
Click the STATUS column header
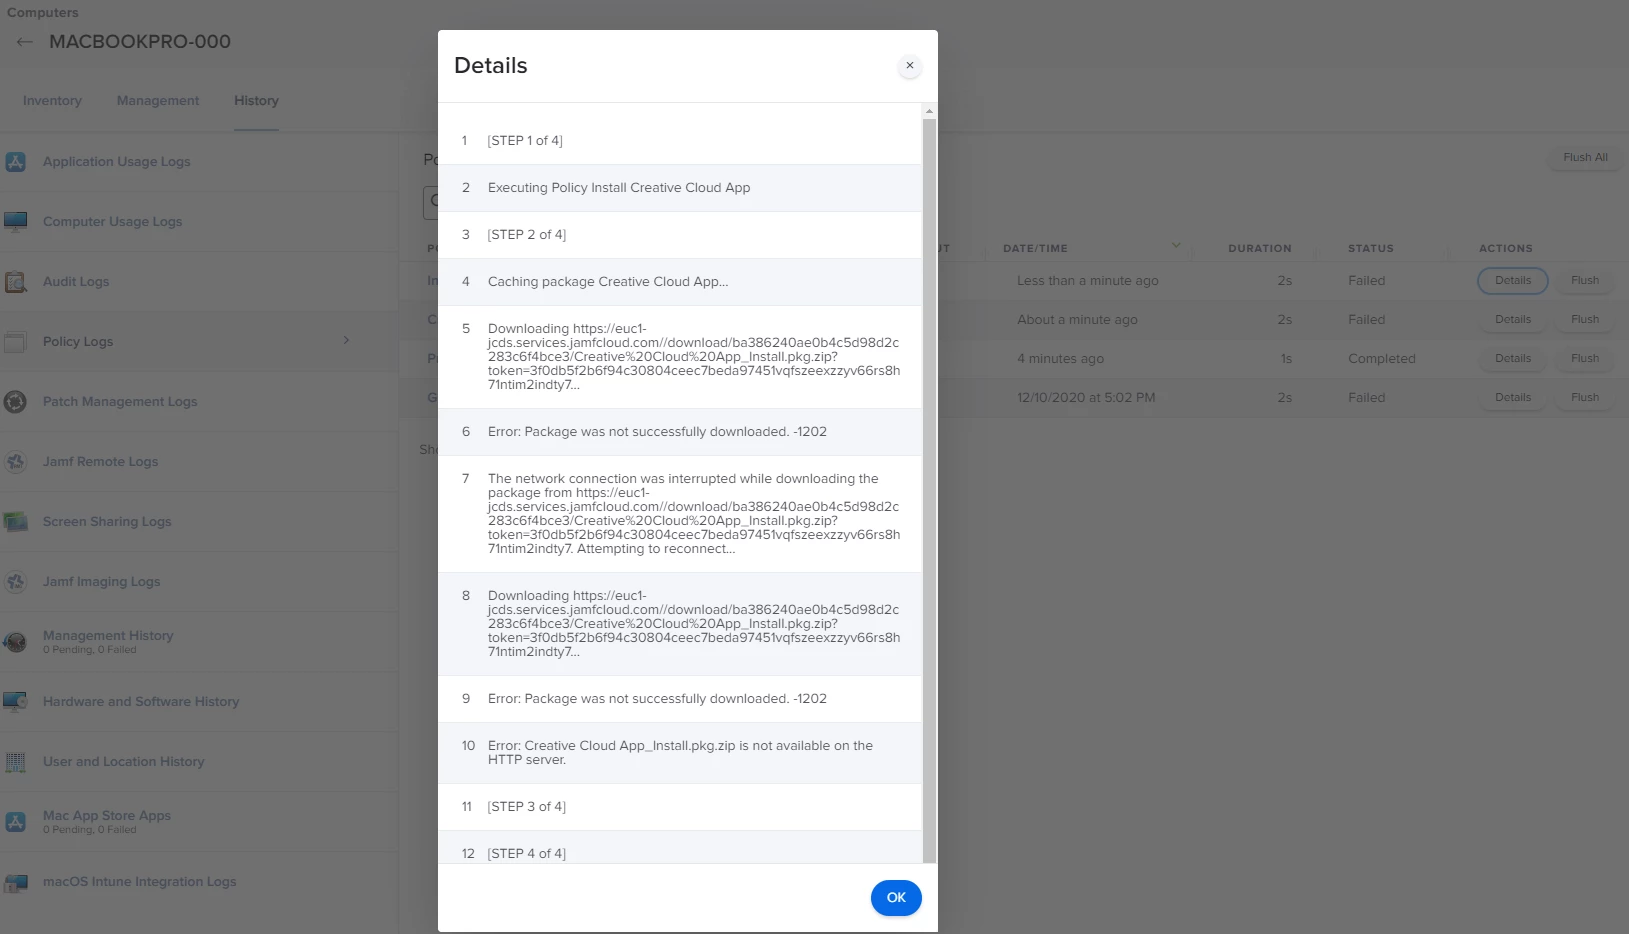[1370, 248]
